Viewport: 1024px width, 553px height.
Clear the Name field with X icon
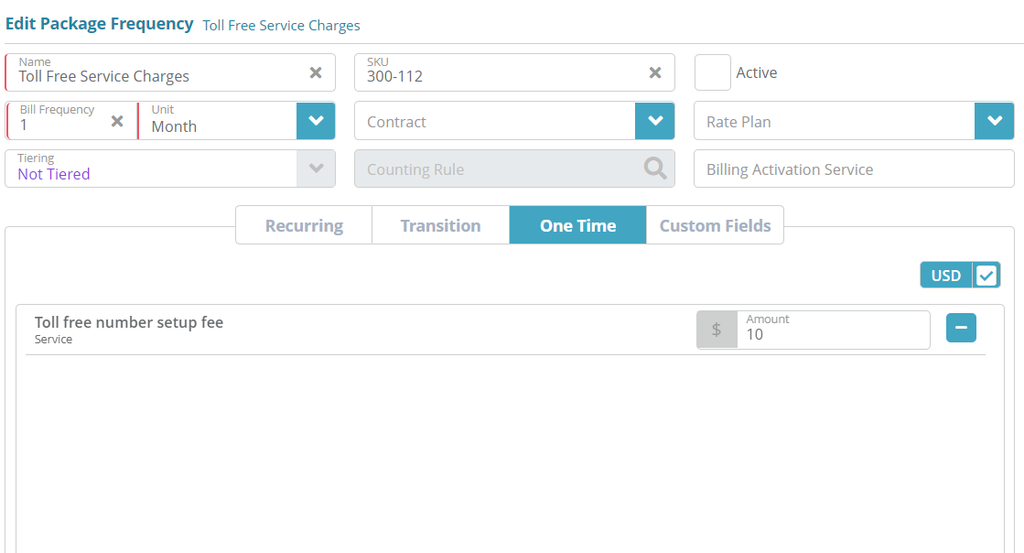point(315,73)
